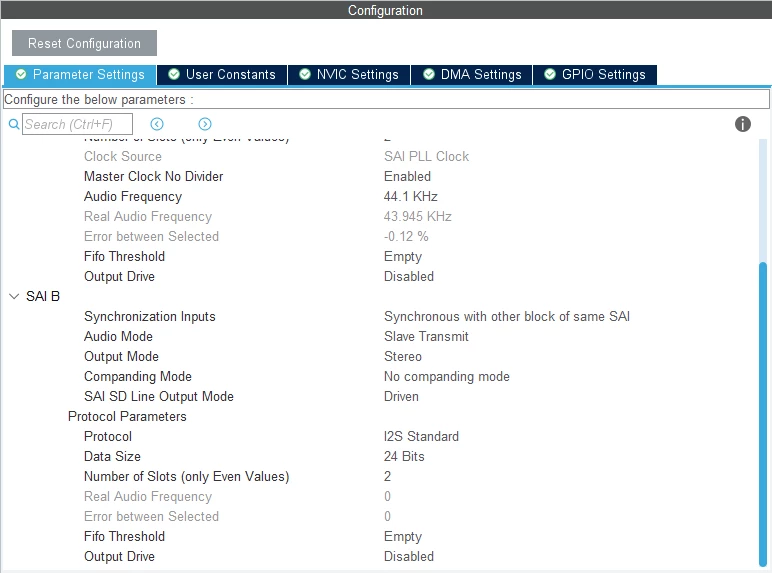Change SAI SD Line Output Driven value
The height and width of the screenshot is (573, 772).
coord(401,397)
